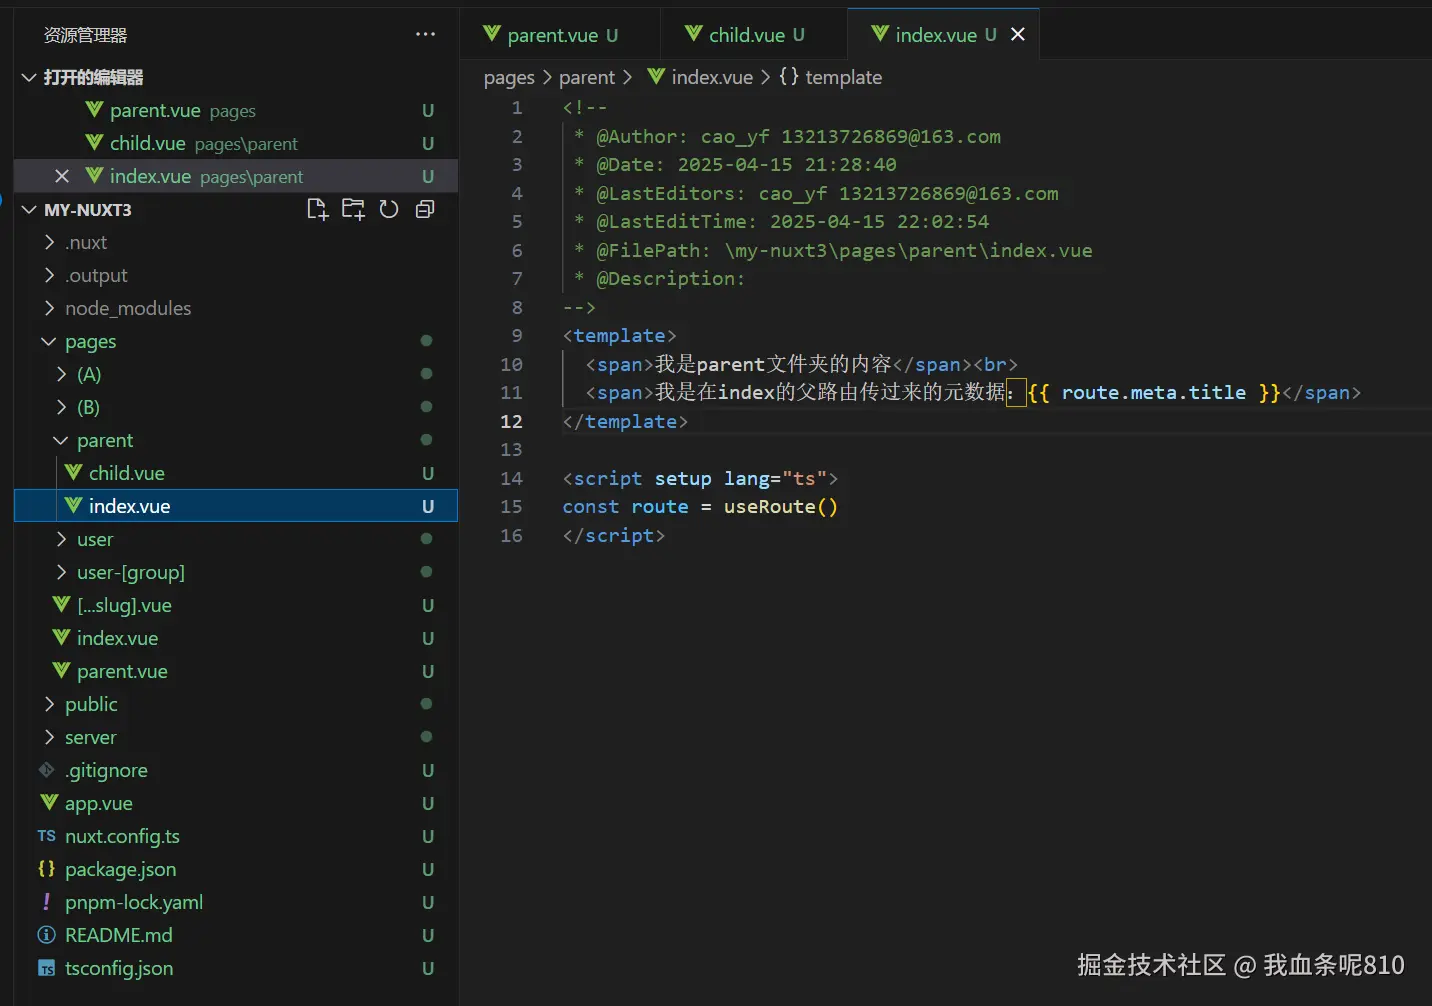This screenshot has width=1432, height=1006.
Task: Open the tsconfig.json file
Action: pyautogui.click(x=236, y=968)
